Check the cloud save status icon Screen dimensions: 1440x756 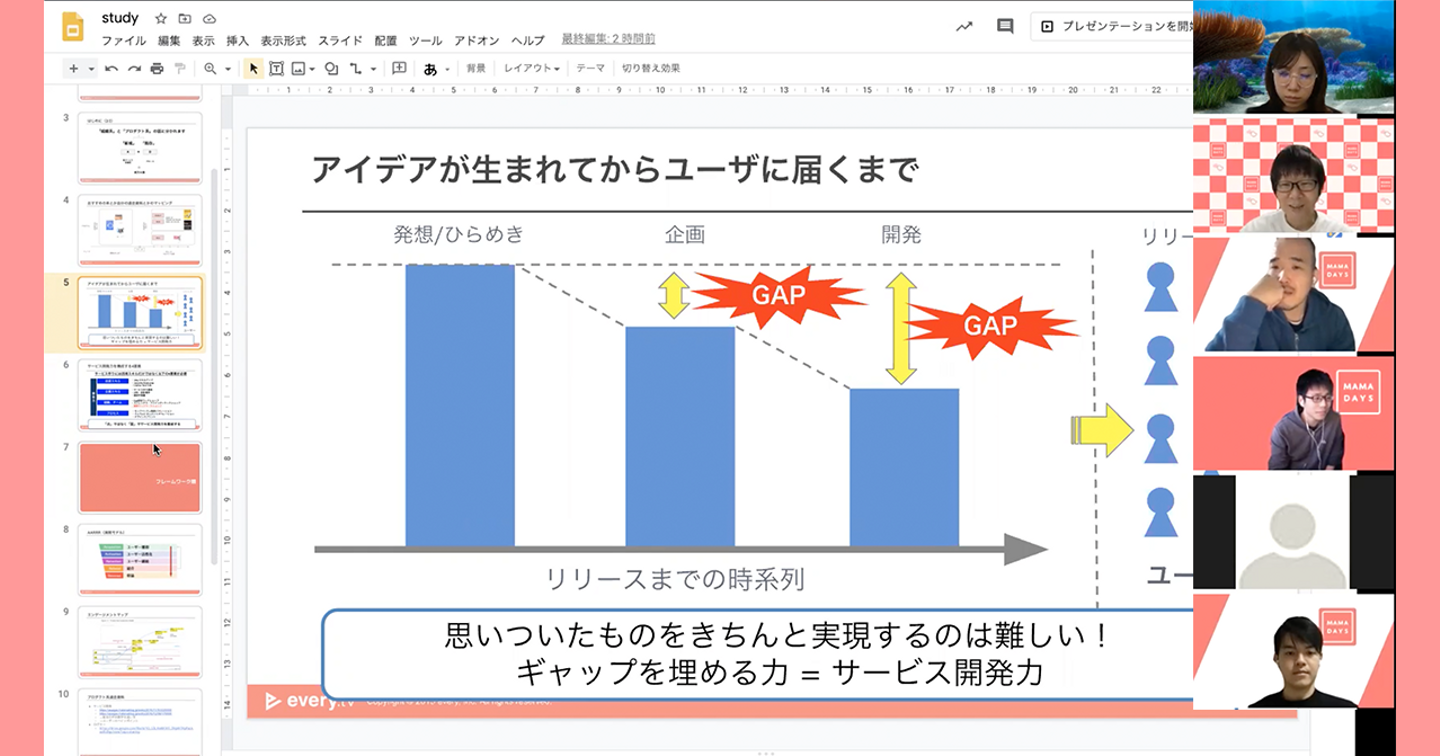(x=209, y=19)
